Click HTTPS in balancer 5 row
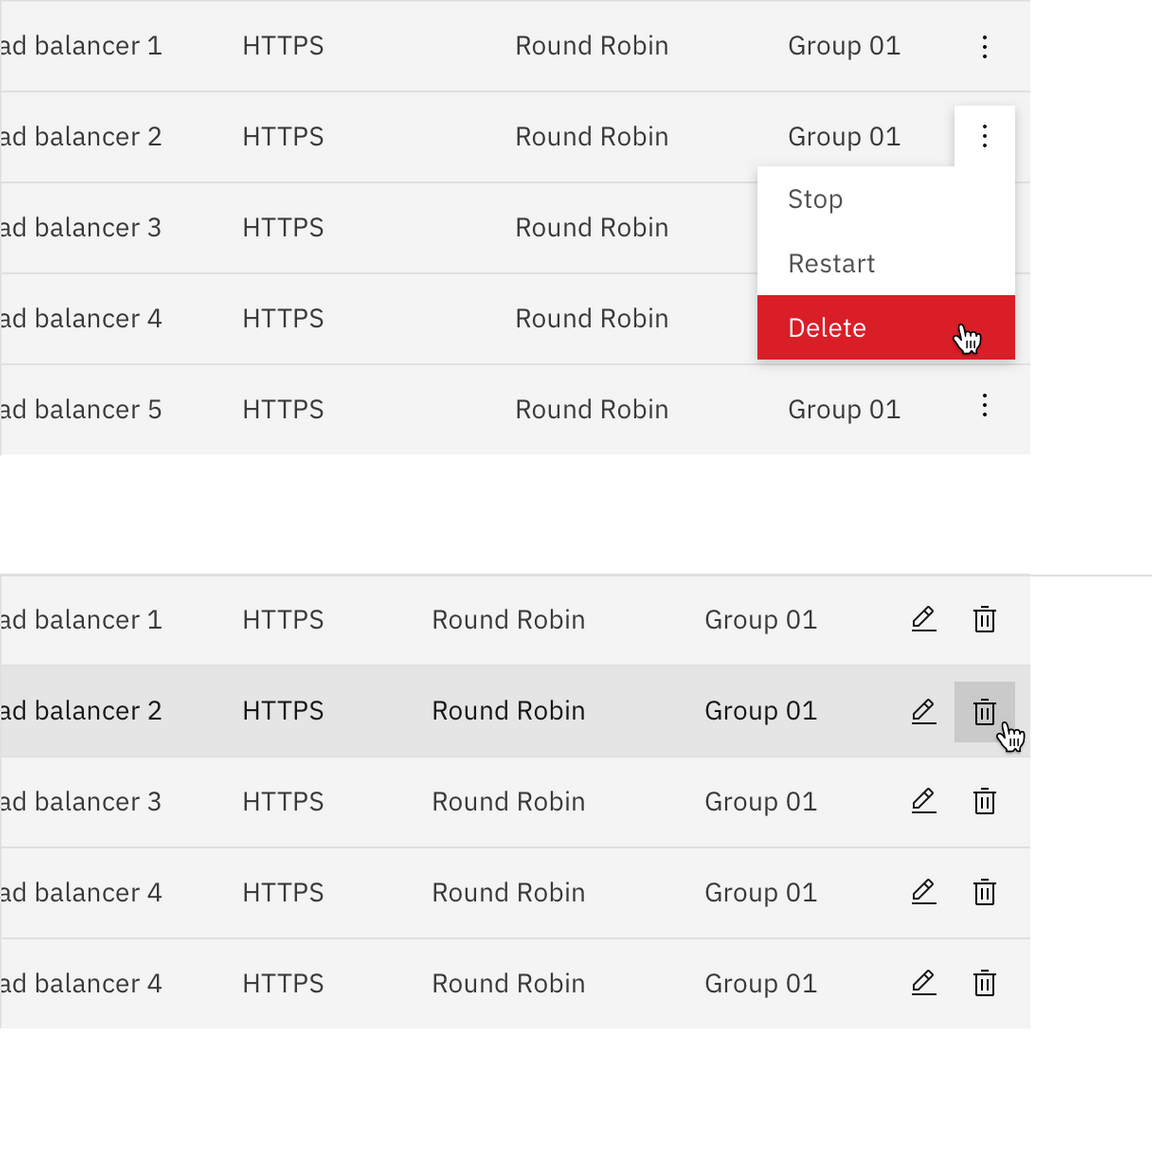Image resolution: width=1152 pixels, height=1152 pixels. coord(283,410)
